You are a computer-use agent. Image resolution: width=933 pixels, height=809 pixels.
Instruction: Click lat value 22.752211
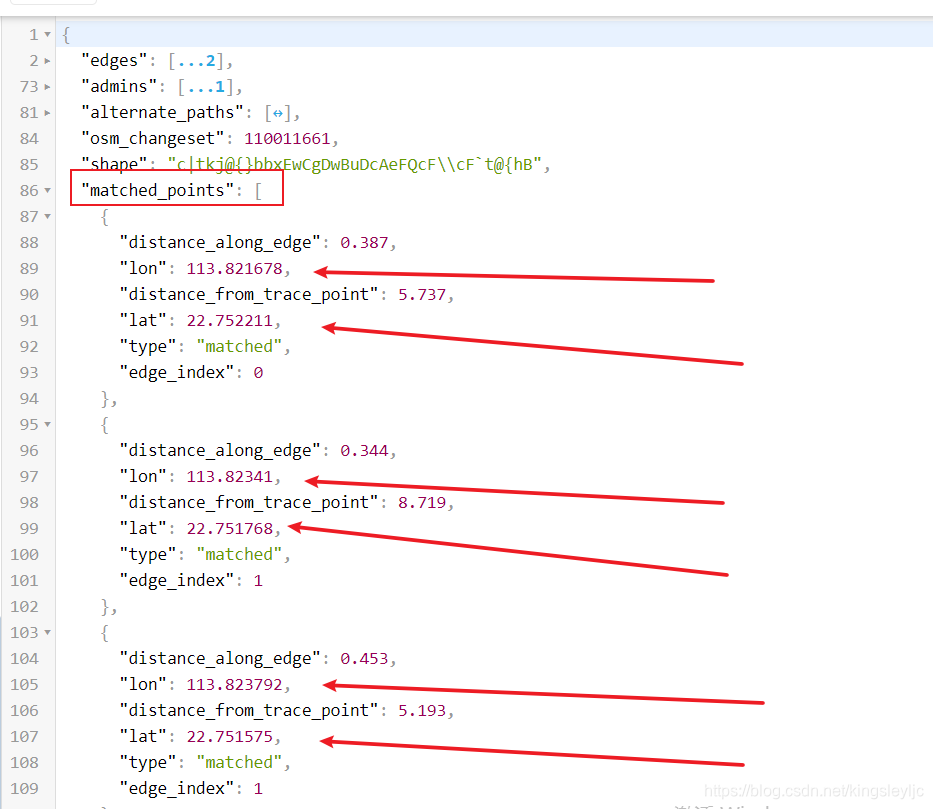pos(230,321)
